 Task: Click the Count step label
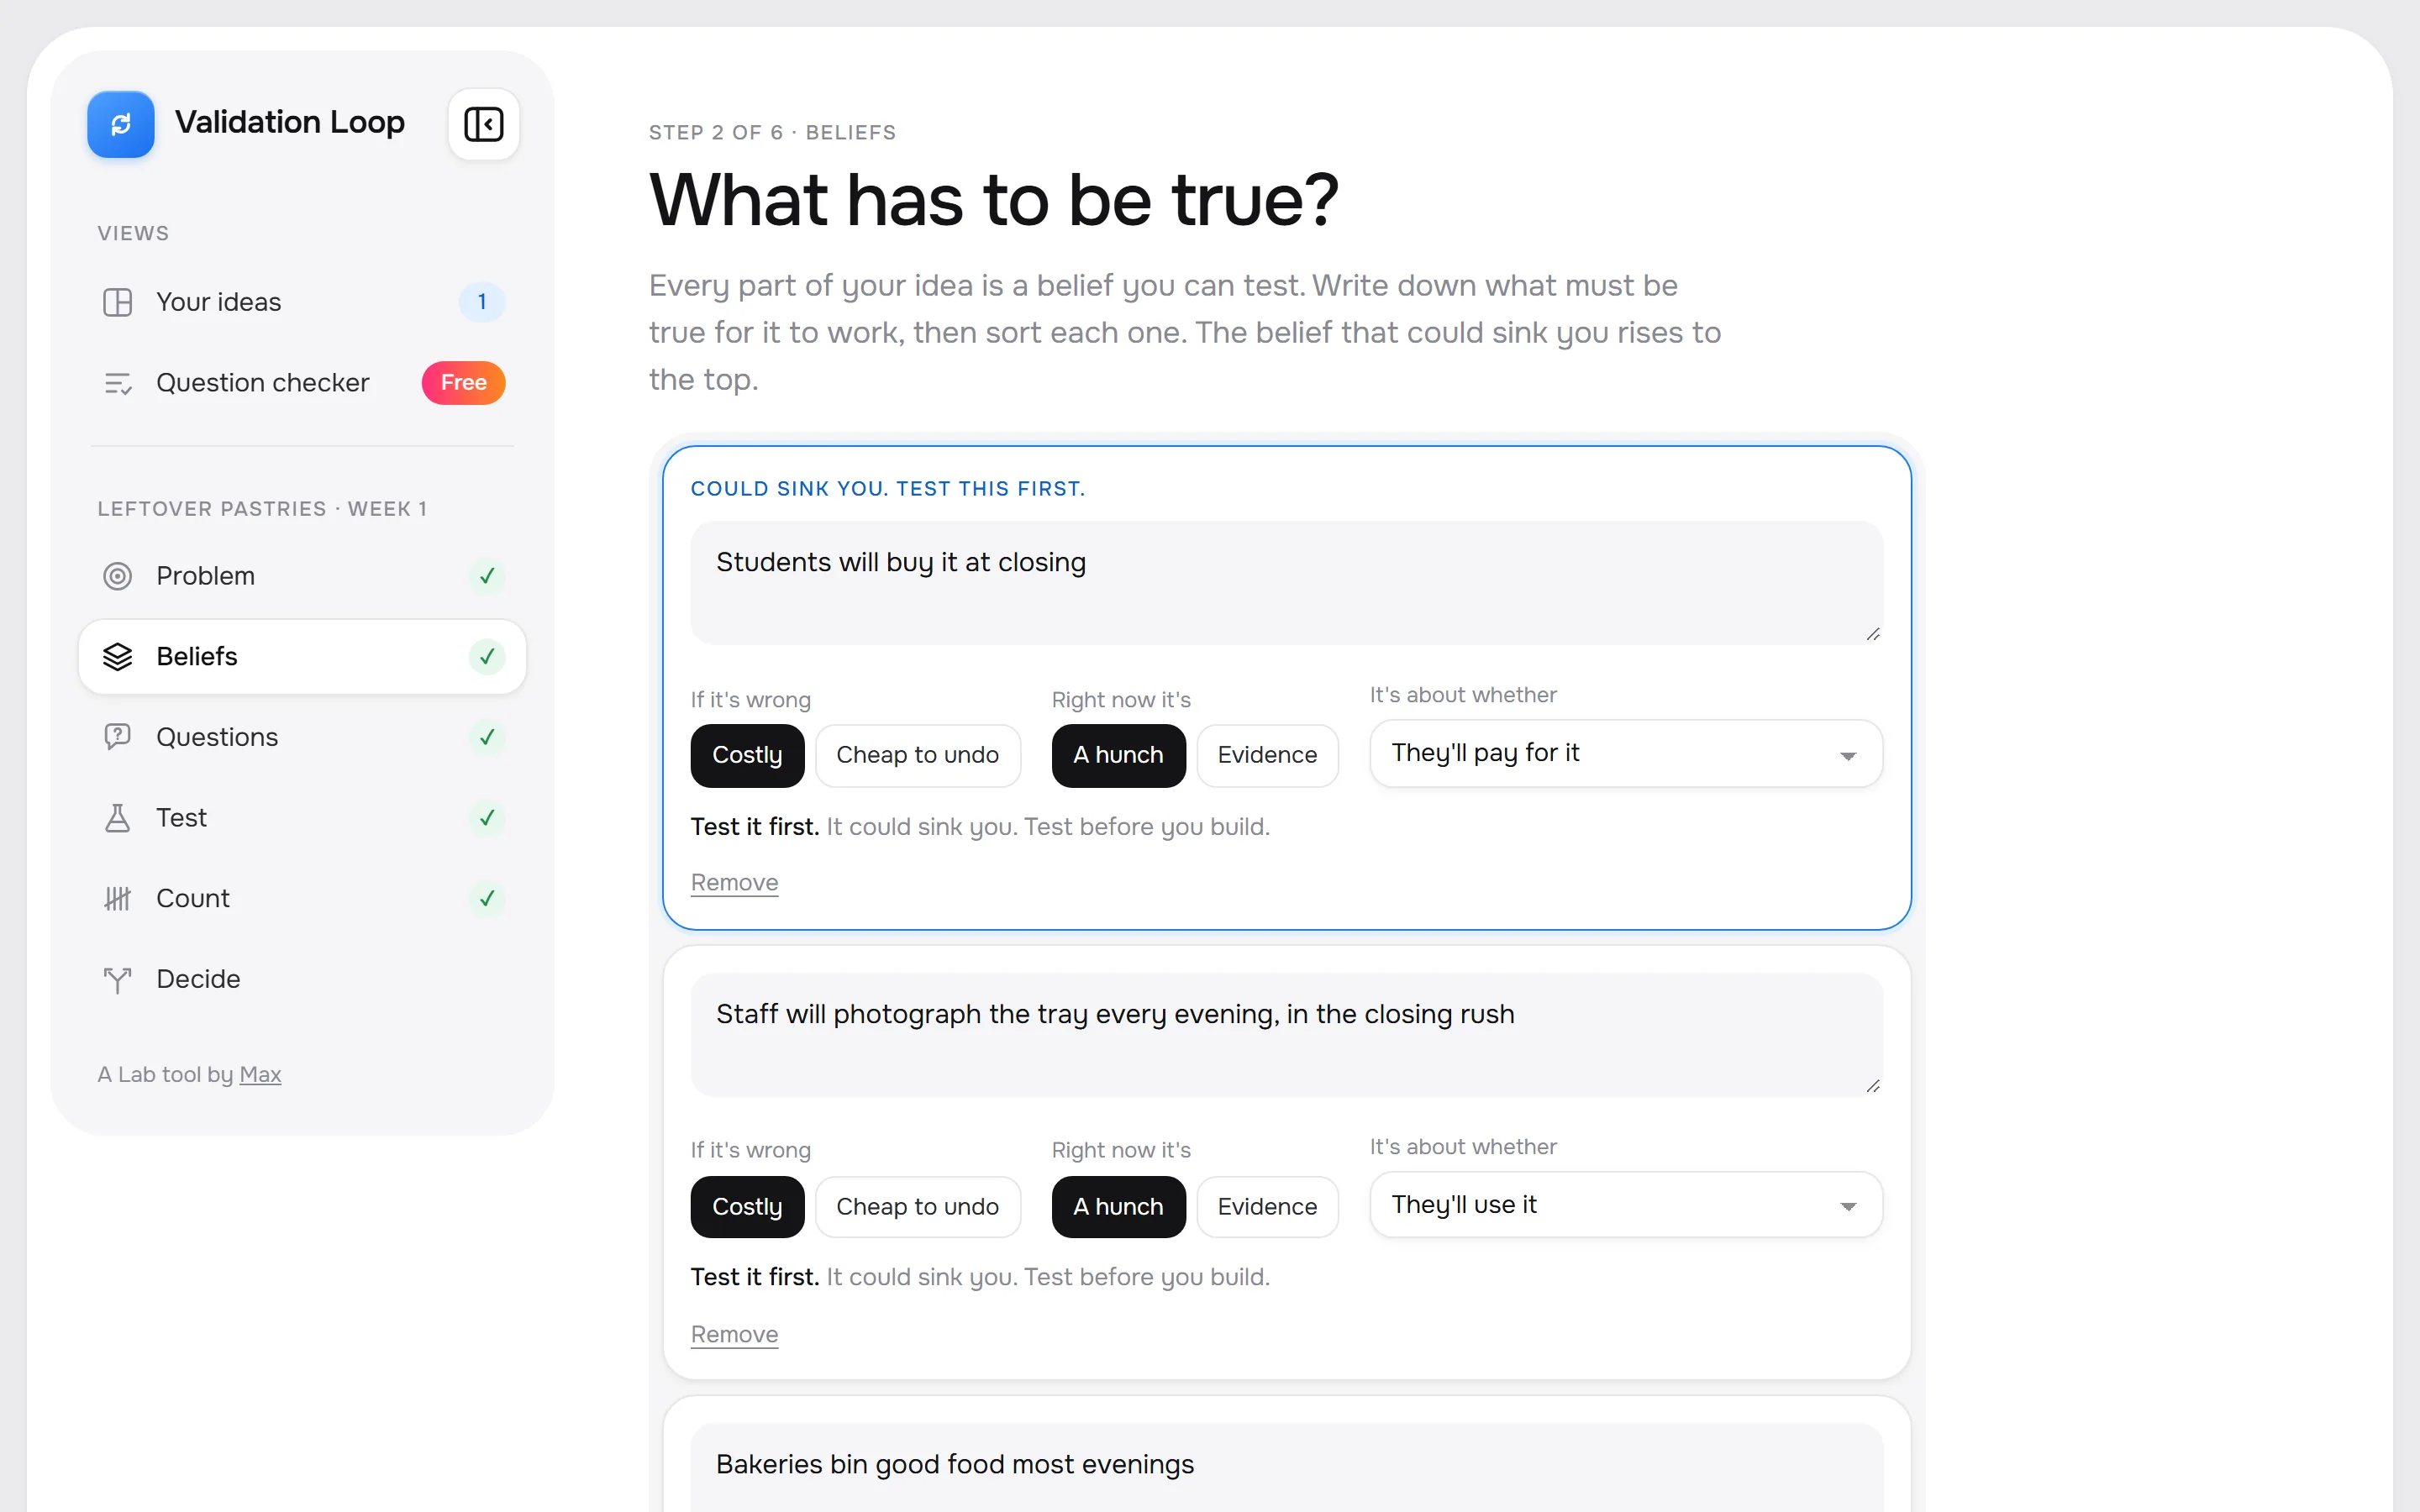(x=193, y=898)
